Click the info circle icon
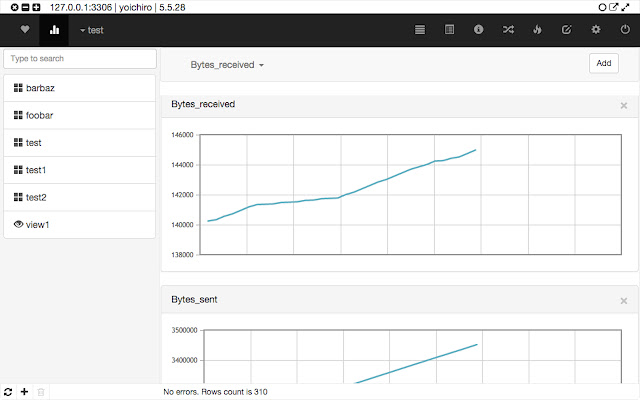This screenshot has width=640, height=400. tap(479, 29)
